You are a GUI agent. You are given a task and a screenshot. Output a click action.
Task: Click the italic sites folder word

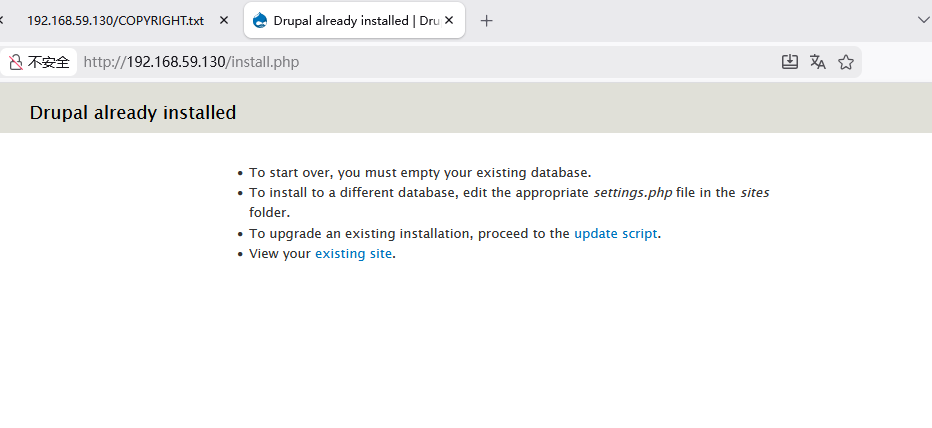[754, 193]
